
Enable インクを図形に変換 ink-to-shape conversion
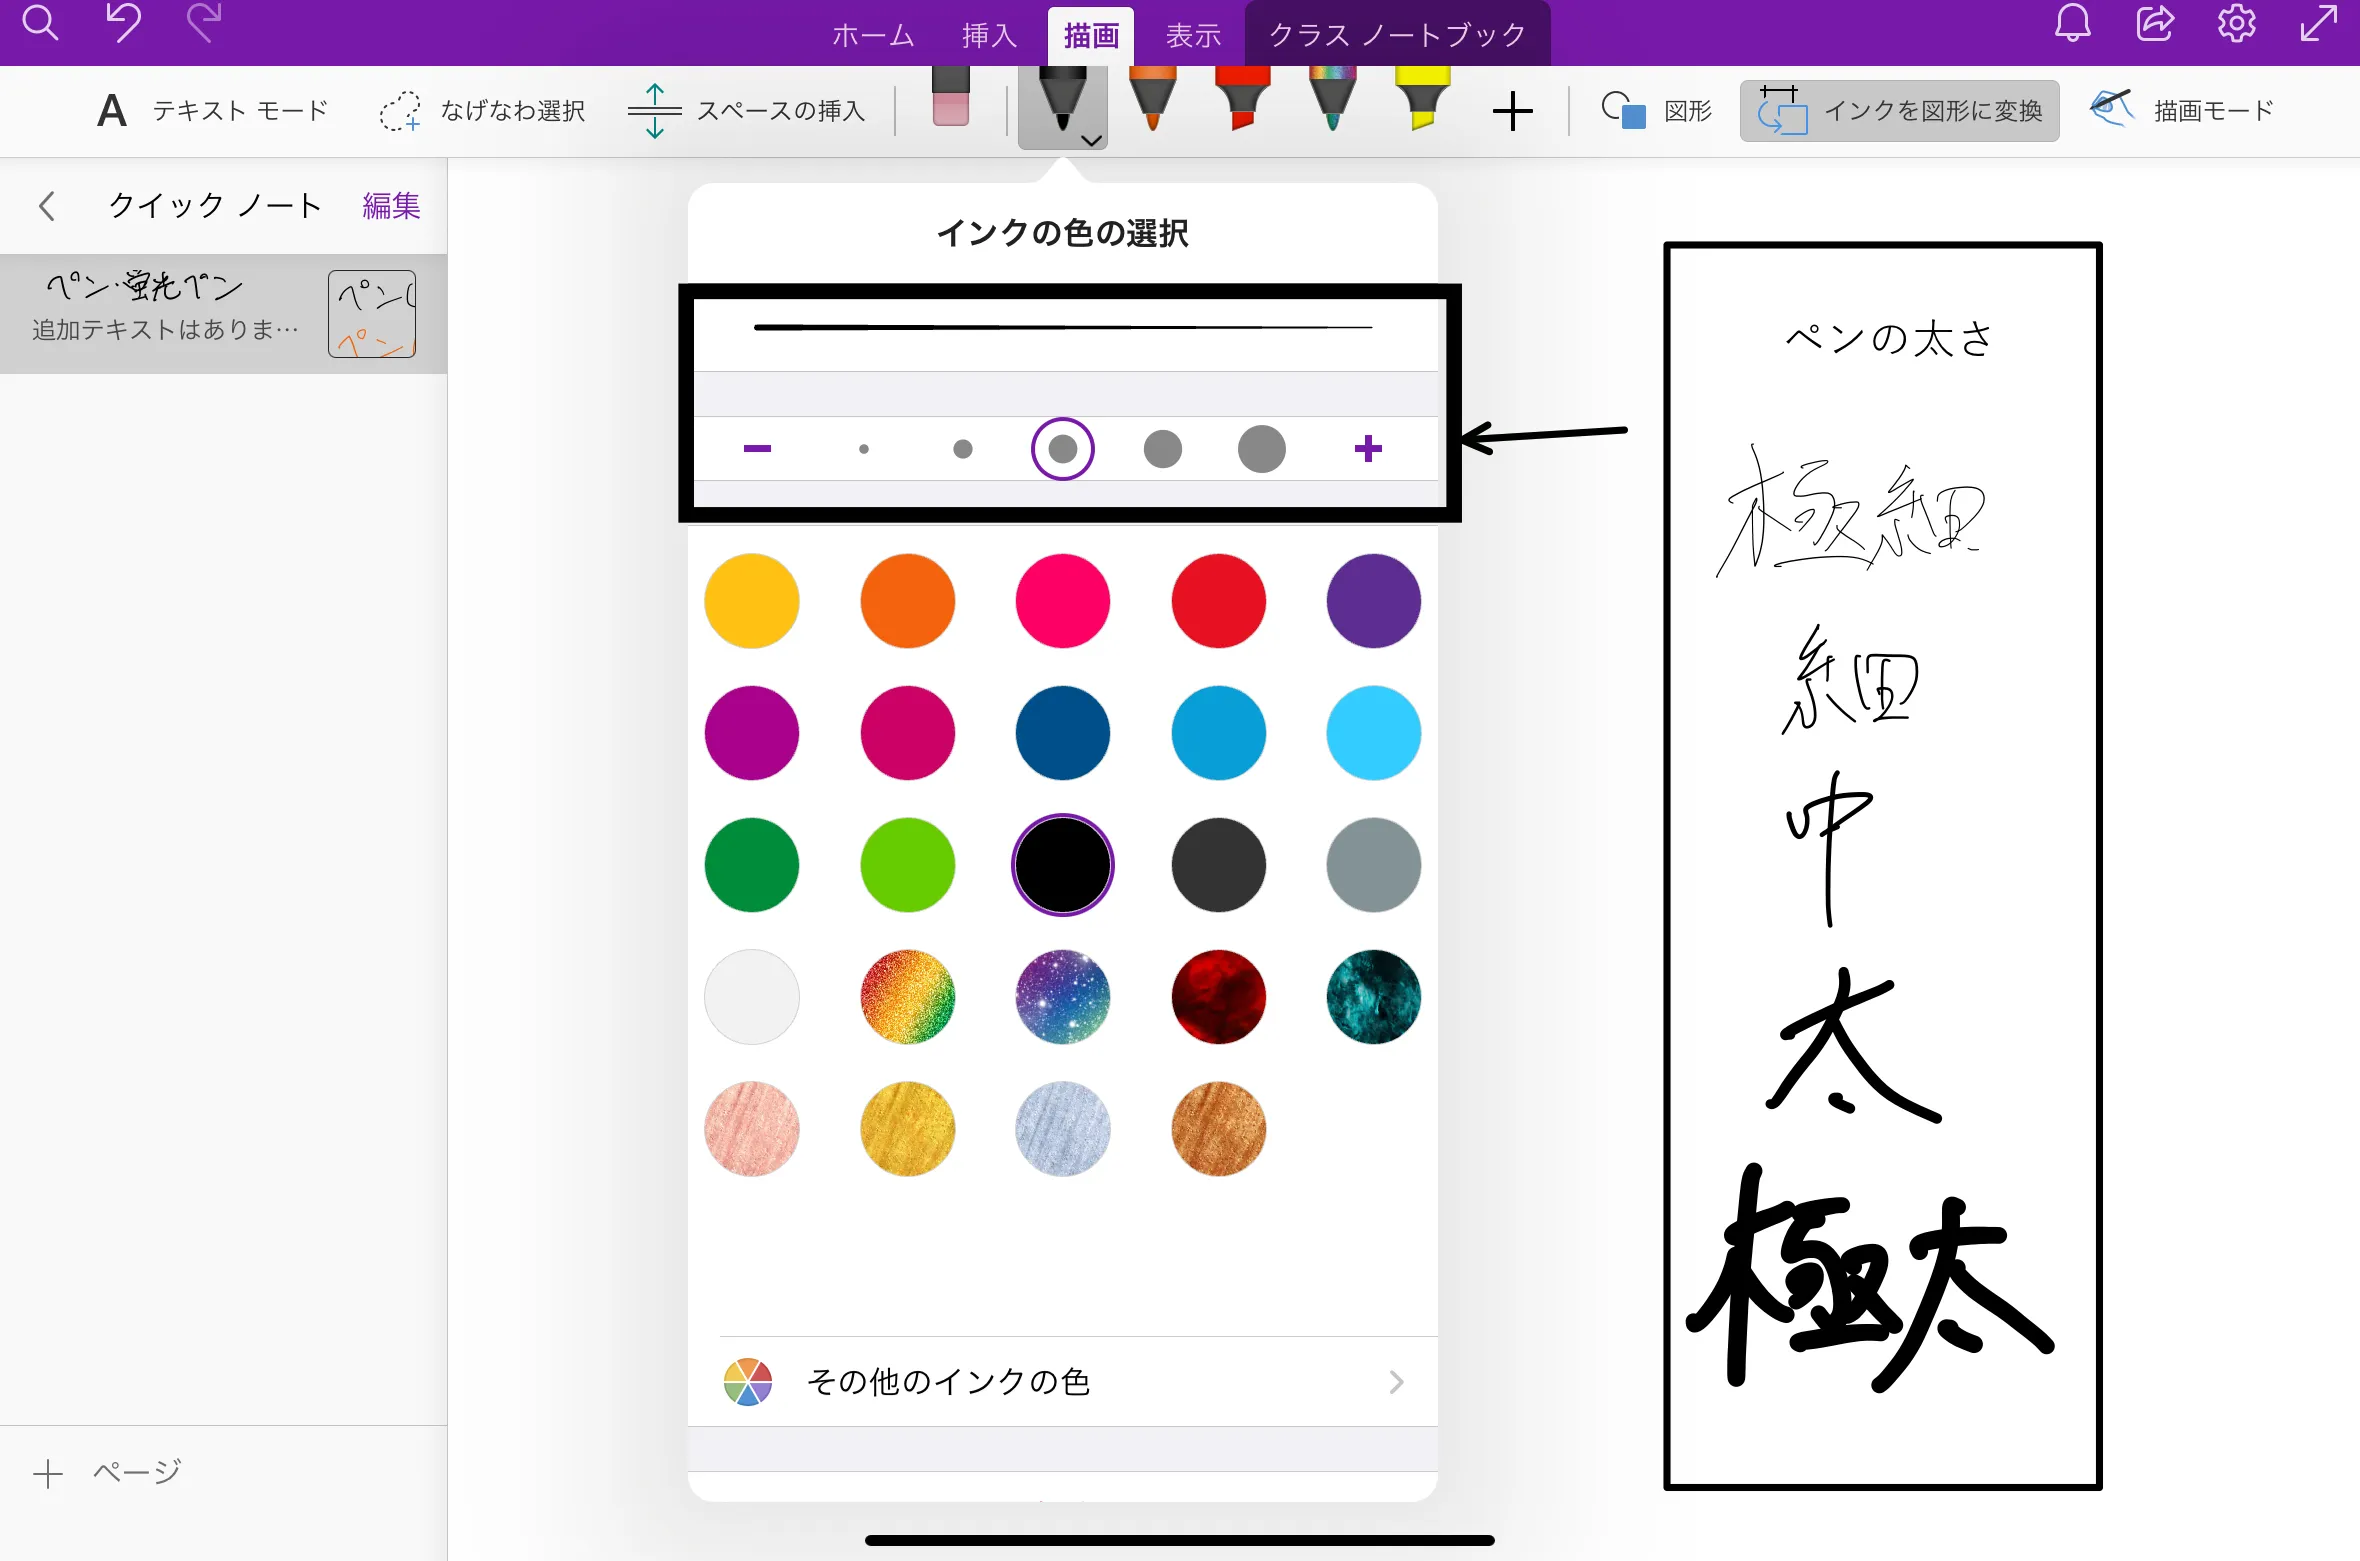1898,110
